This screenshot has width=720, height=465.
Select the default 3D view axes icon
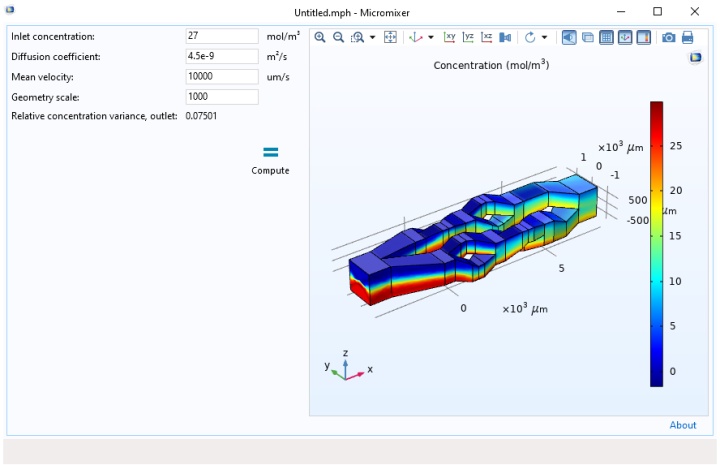[x=416, y=37]
